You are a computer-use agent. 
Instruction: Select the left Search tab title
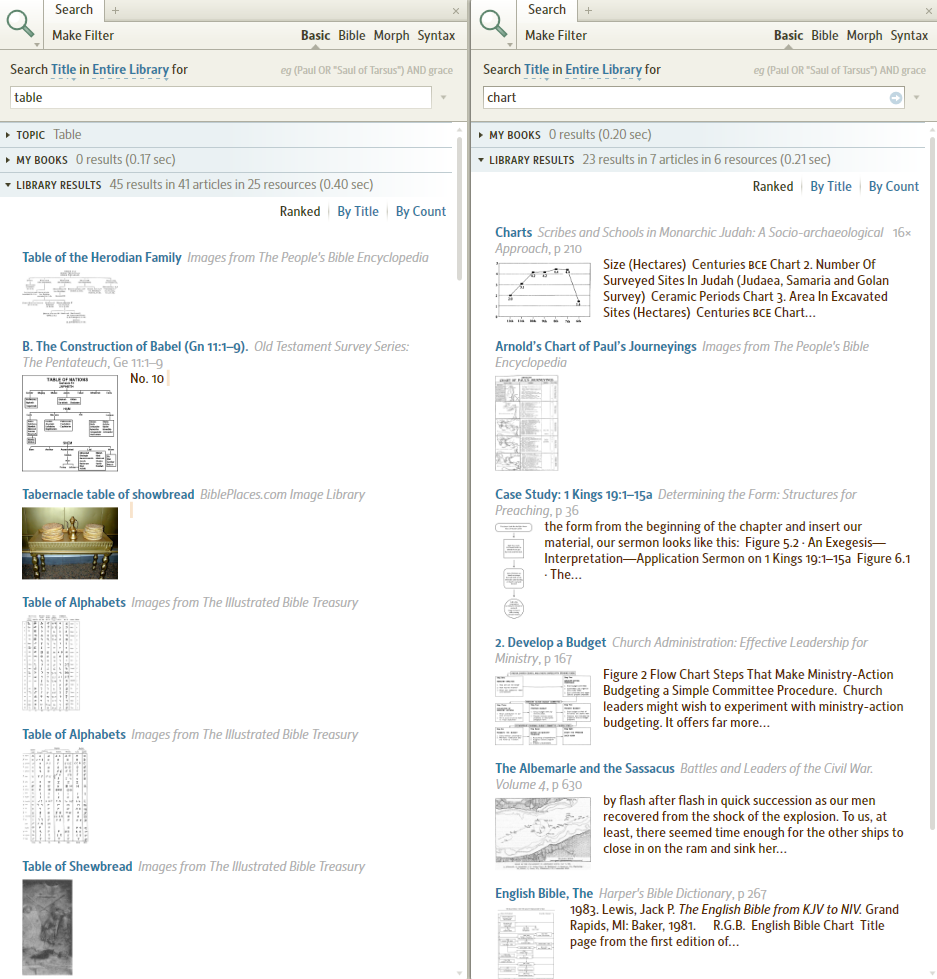tap(74, 10)
